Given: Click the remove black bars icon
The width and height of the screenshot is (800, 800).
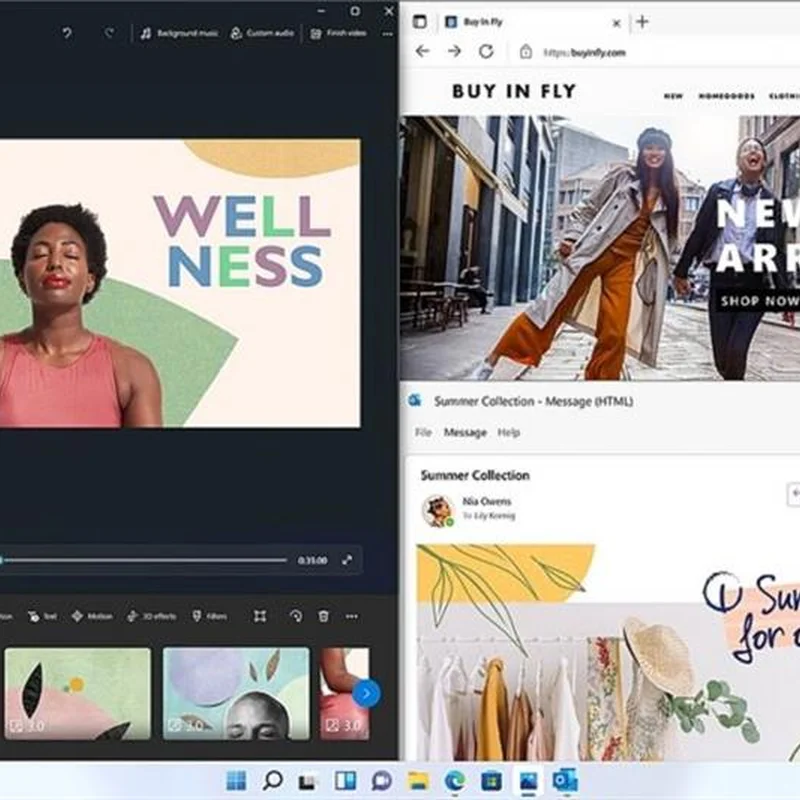Looking at the screenshot, I should [260, 617].
